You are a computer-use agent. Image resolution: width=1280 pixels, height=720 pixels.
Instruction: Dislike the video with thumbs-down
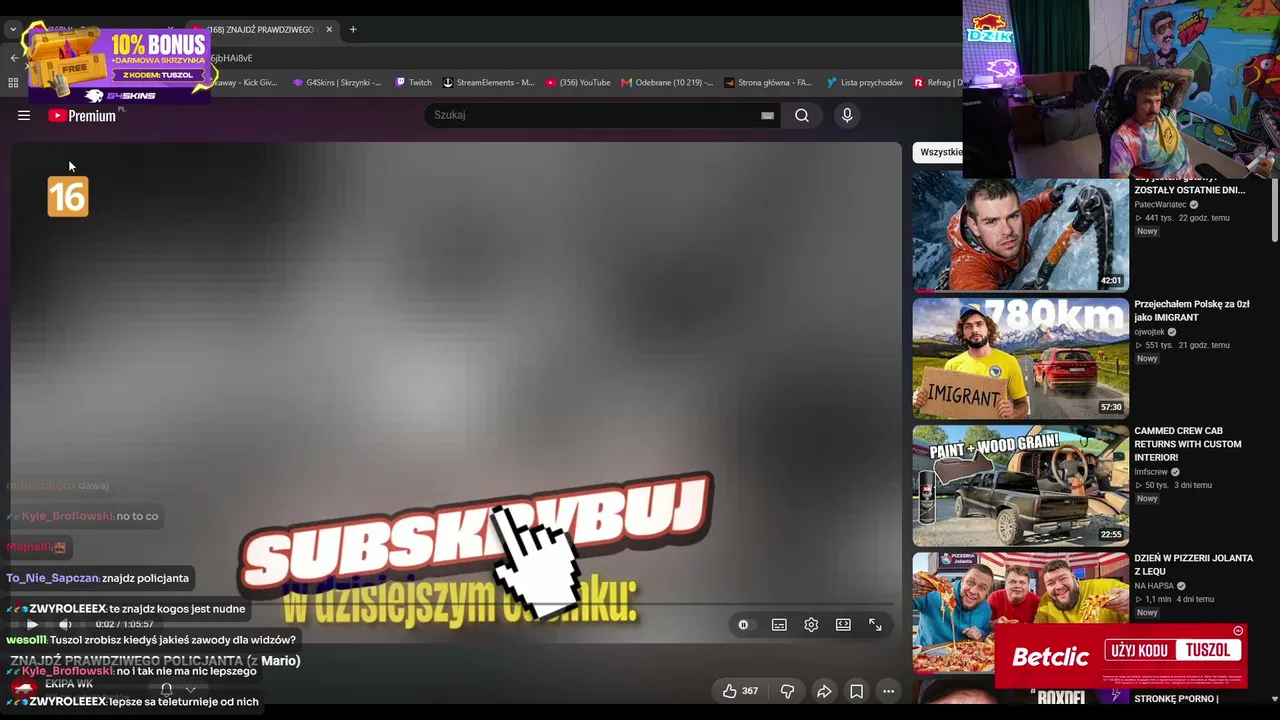point(787,691)
